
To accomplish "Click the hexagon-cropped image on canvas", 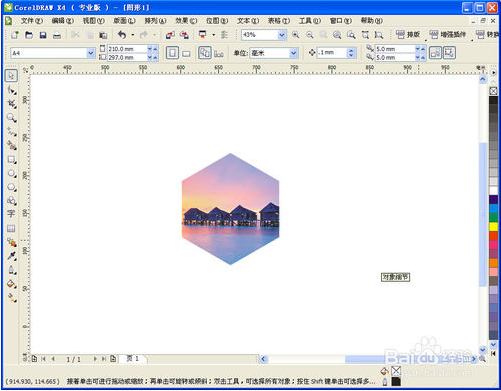I will click(x=230, y=209).
